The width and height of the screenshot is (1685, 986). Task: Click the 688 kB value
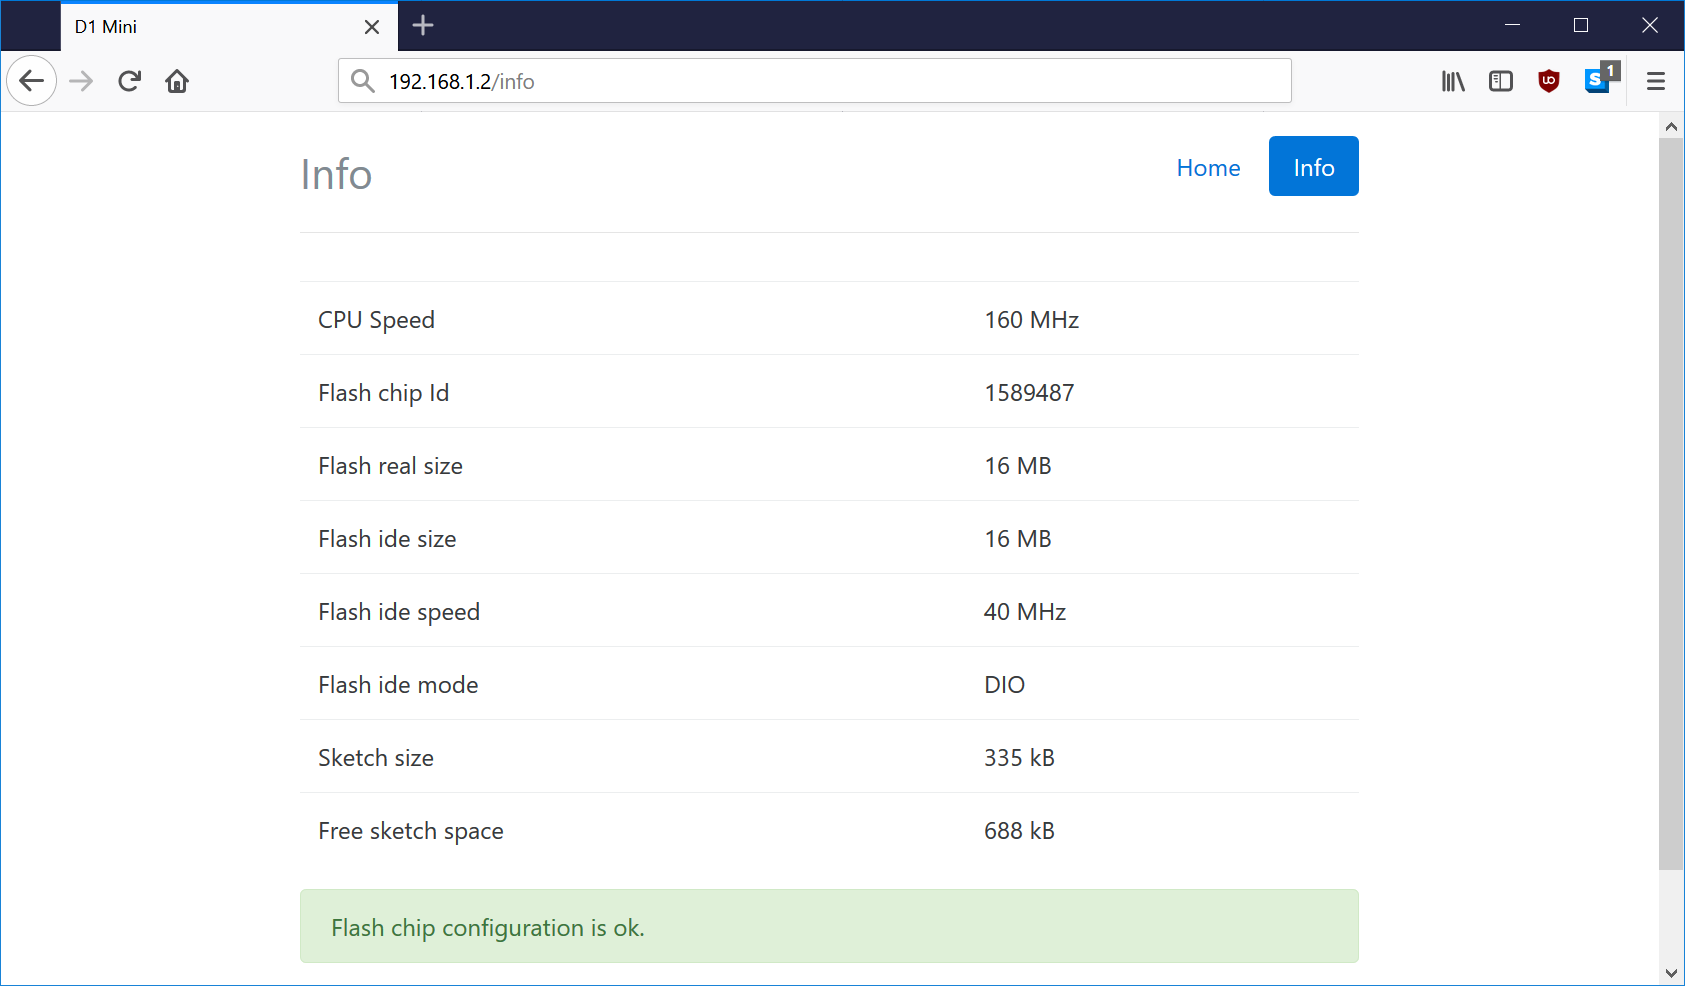[x=1019, y=831]
